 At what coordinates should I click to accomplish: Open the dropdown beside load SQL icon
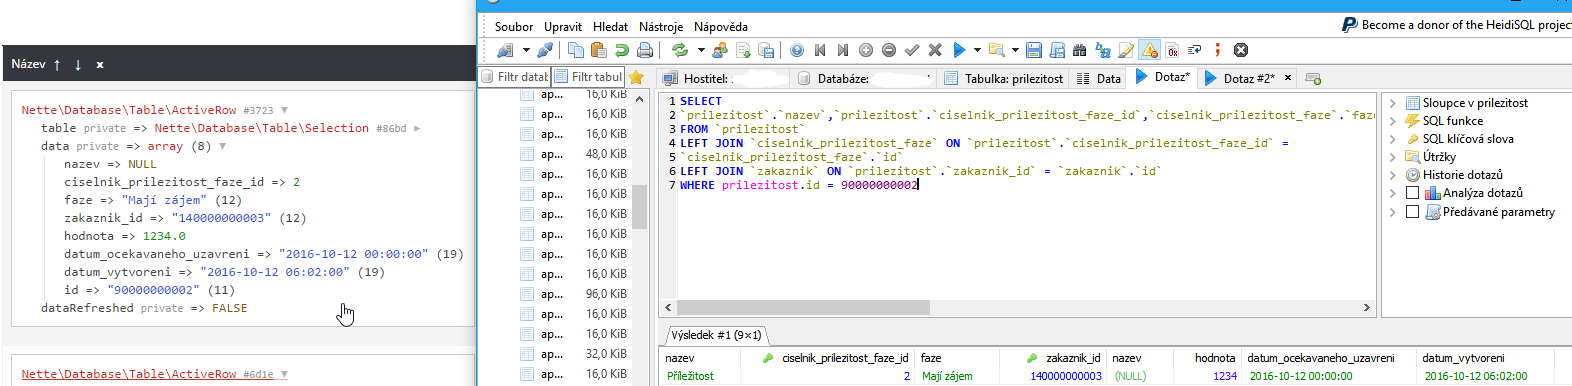click(1015, 50)
